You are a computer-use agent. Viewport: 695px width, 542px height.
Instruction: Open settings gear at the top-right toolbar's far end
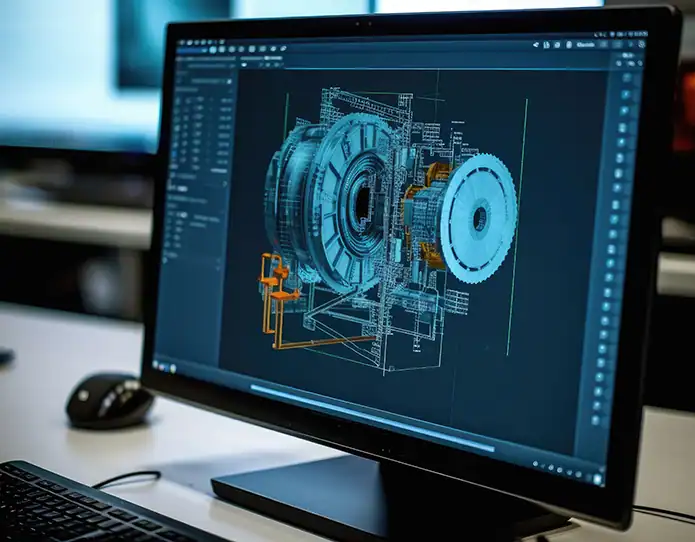tap(641, 44)
